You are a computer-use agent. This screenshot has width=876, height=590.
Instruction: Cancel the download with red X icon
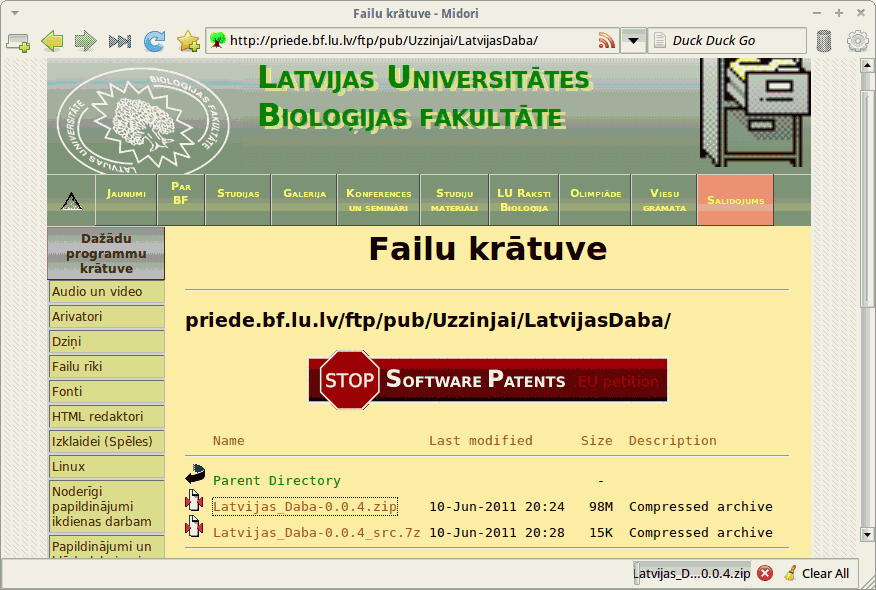[x=765, y=574]
